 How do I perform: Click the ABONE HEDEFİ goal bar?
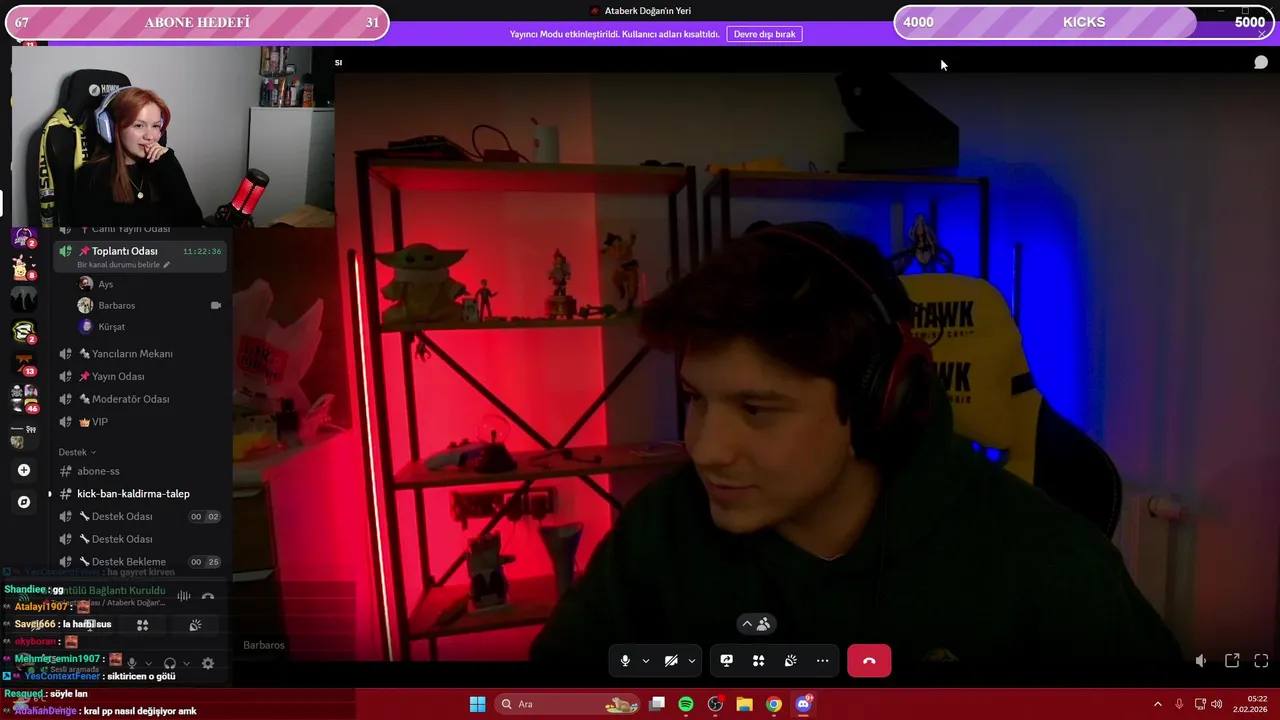[x=197, y=22]
